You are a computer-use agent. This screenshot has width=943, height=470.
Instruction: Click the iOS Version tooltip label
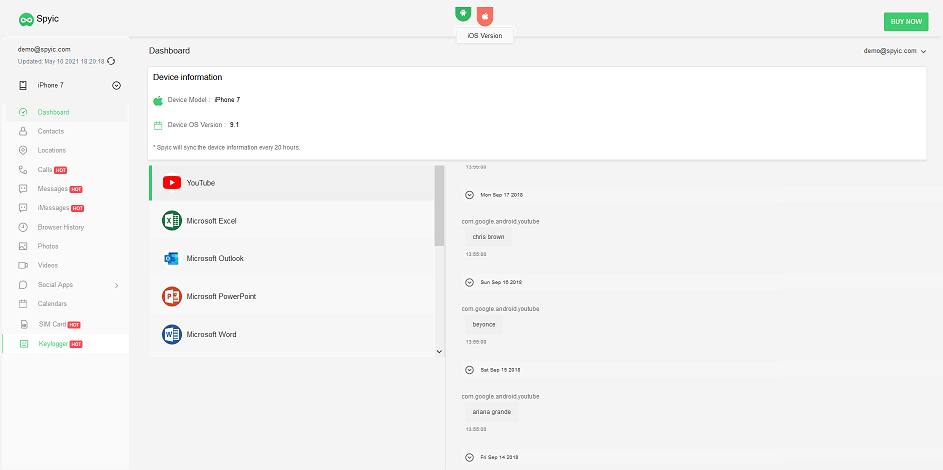[x=485, y=36]
